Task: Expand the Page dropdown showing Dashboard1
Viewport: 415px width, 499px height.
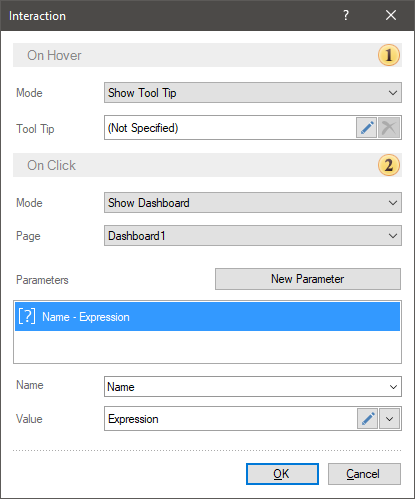Action: click(x=253, y=236)
